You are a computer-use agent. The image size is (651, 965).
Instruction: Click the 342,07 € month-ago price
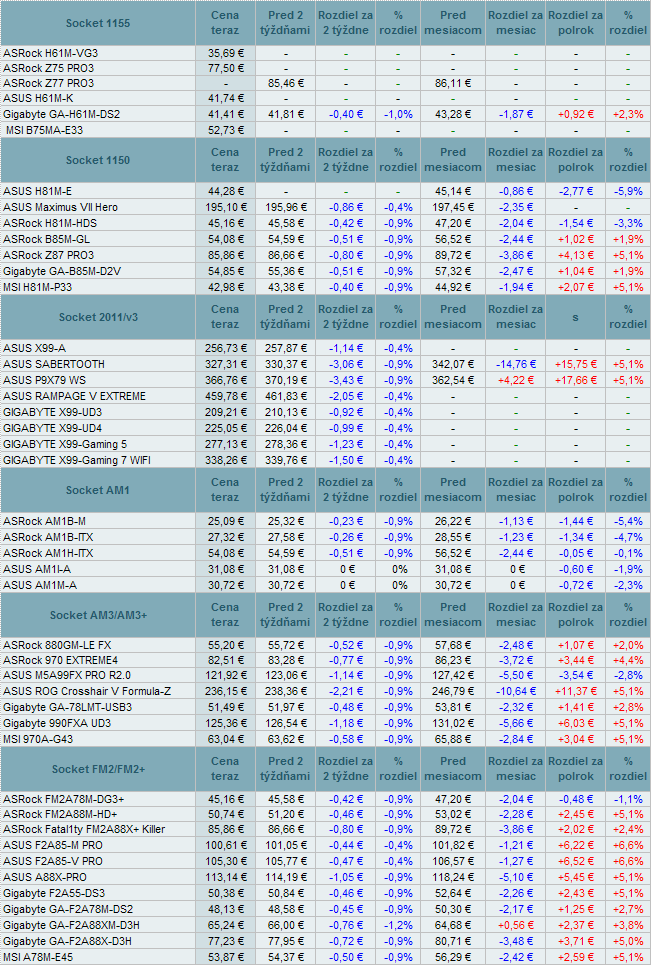[453, 364]
